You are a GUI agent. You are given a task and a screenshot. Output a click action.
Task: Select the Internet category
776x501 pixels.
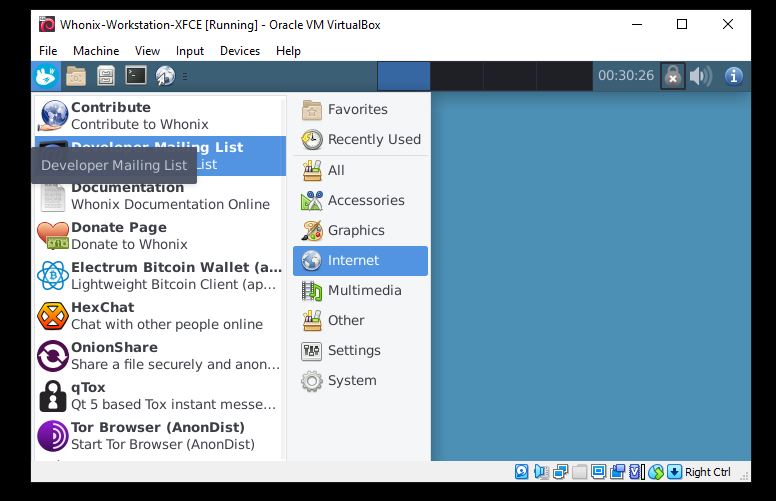360,261
